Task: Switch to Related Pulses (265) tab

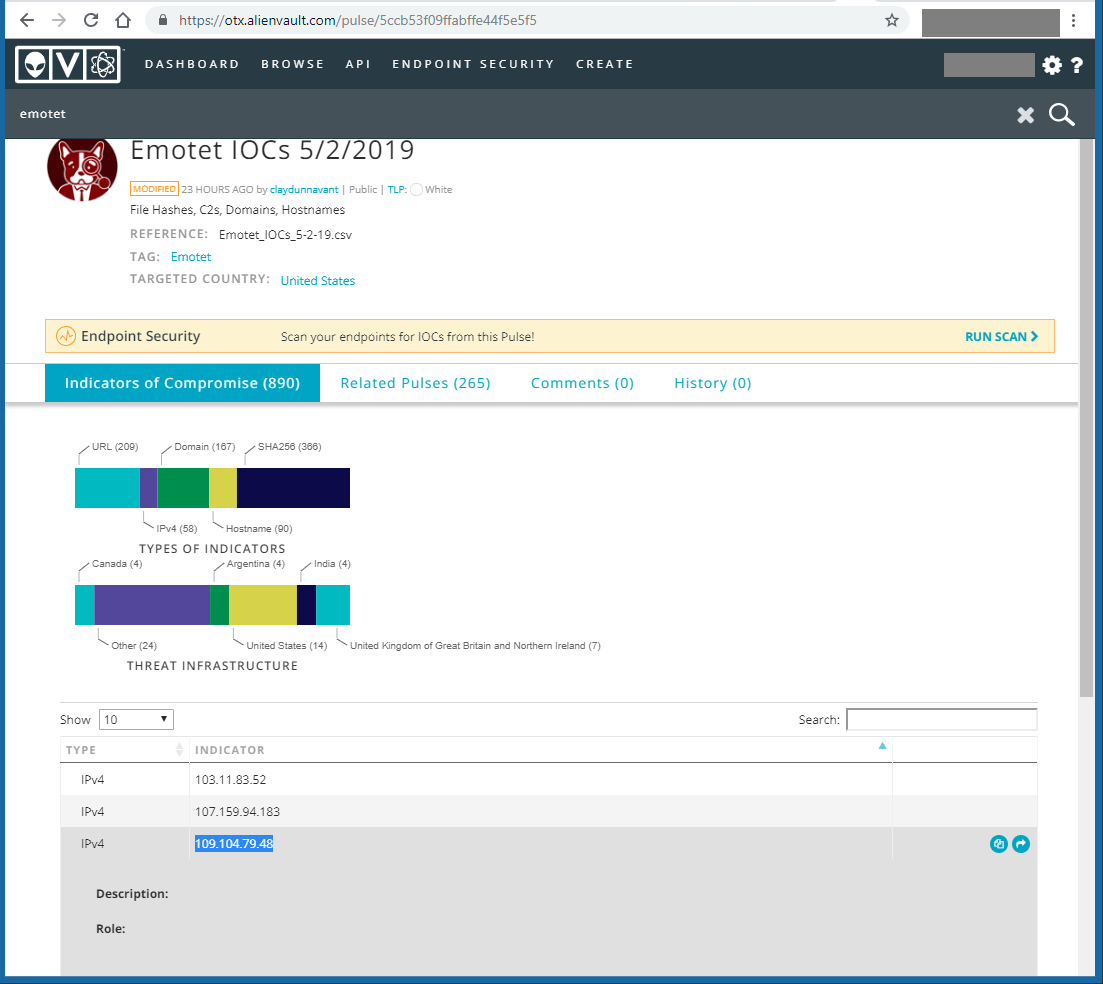Action: click(x=415, y=383)
